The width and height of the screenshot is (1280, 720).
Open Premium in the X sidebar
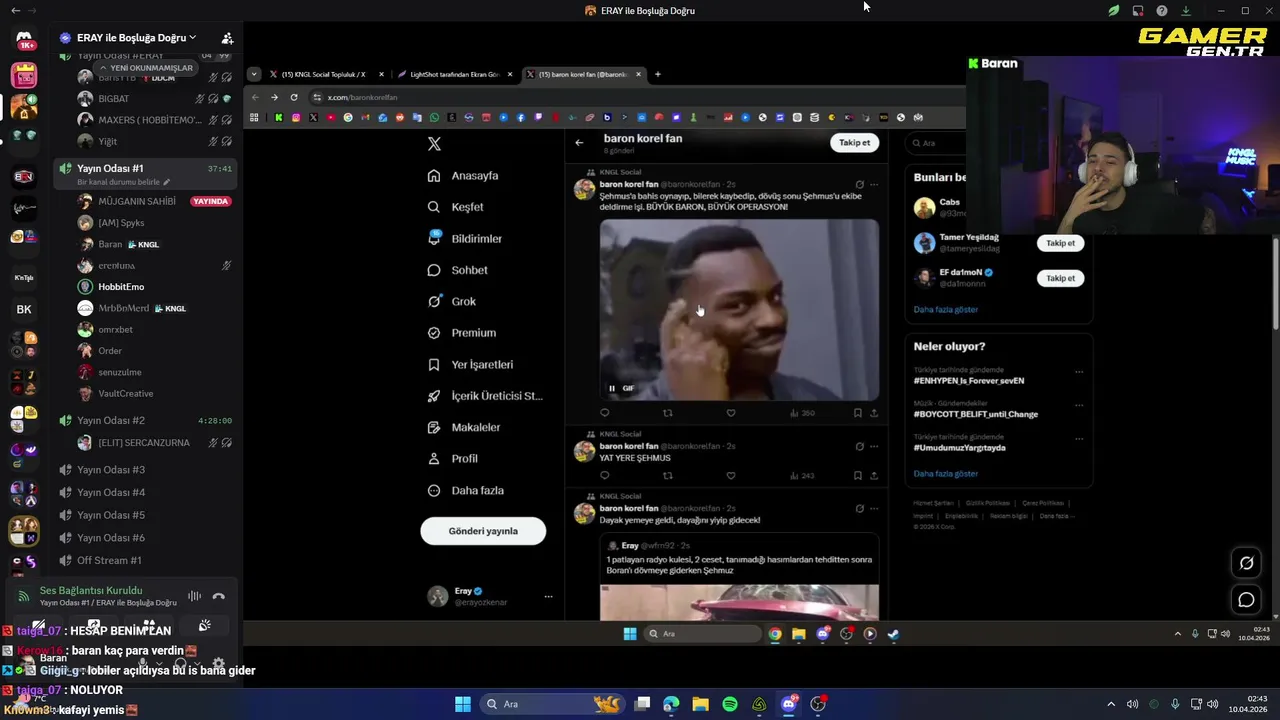[x=462, y=333]
